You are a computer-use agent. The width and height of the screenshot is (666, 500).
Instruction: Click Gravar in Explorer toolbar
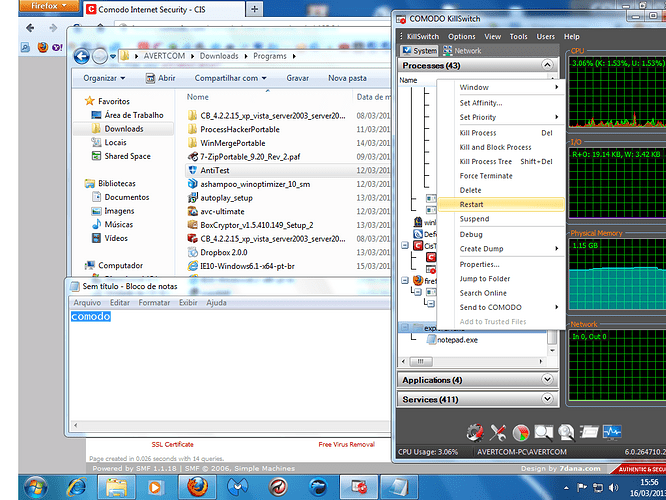coord(297,78)
